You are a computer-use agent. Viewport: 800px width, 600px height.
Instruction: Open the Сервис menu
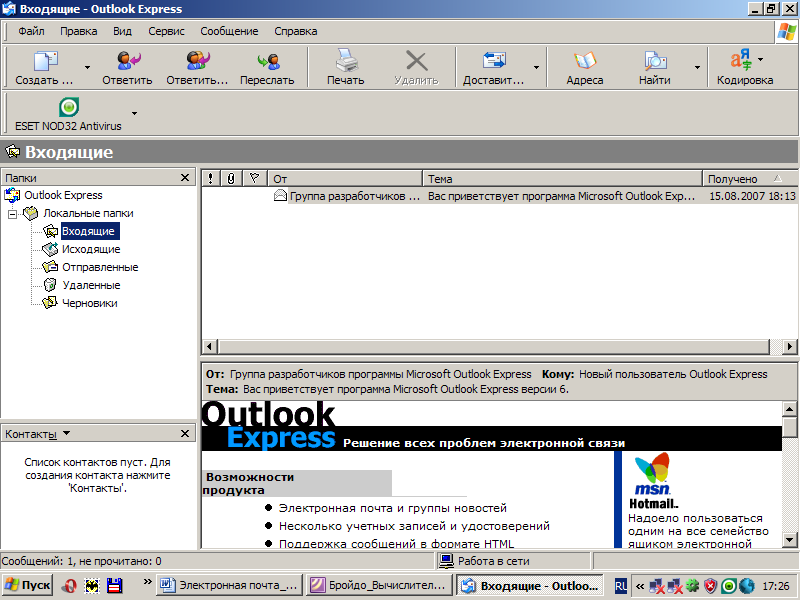[166, 31]
